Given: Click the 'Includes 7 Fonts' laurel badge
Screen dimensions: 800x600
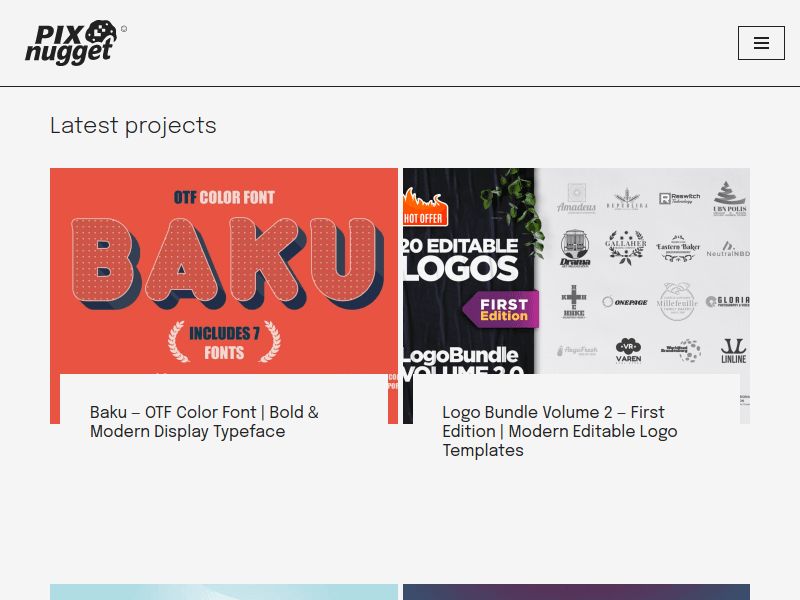Looking at the screenshot, I should (224, 341).
